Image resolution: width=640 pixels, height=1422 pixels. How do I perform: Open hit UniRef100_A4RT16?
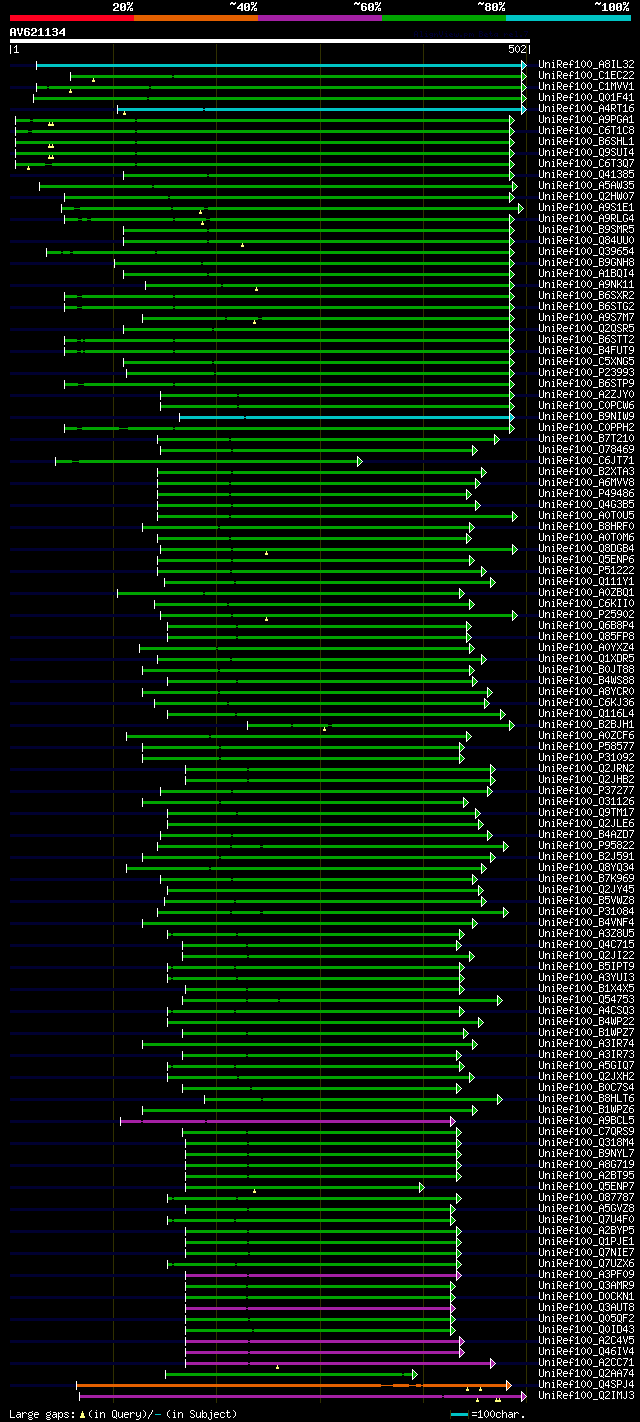[x=586, y=109]
